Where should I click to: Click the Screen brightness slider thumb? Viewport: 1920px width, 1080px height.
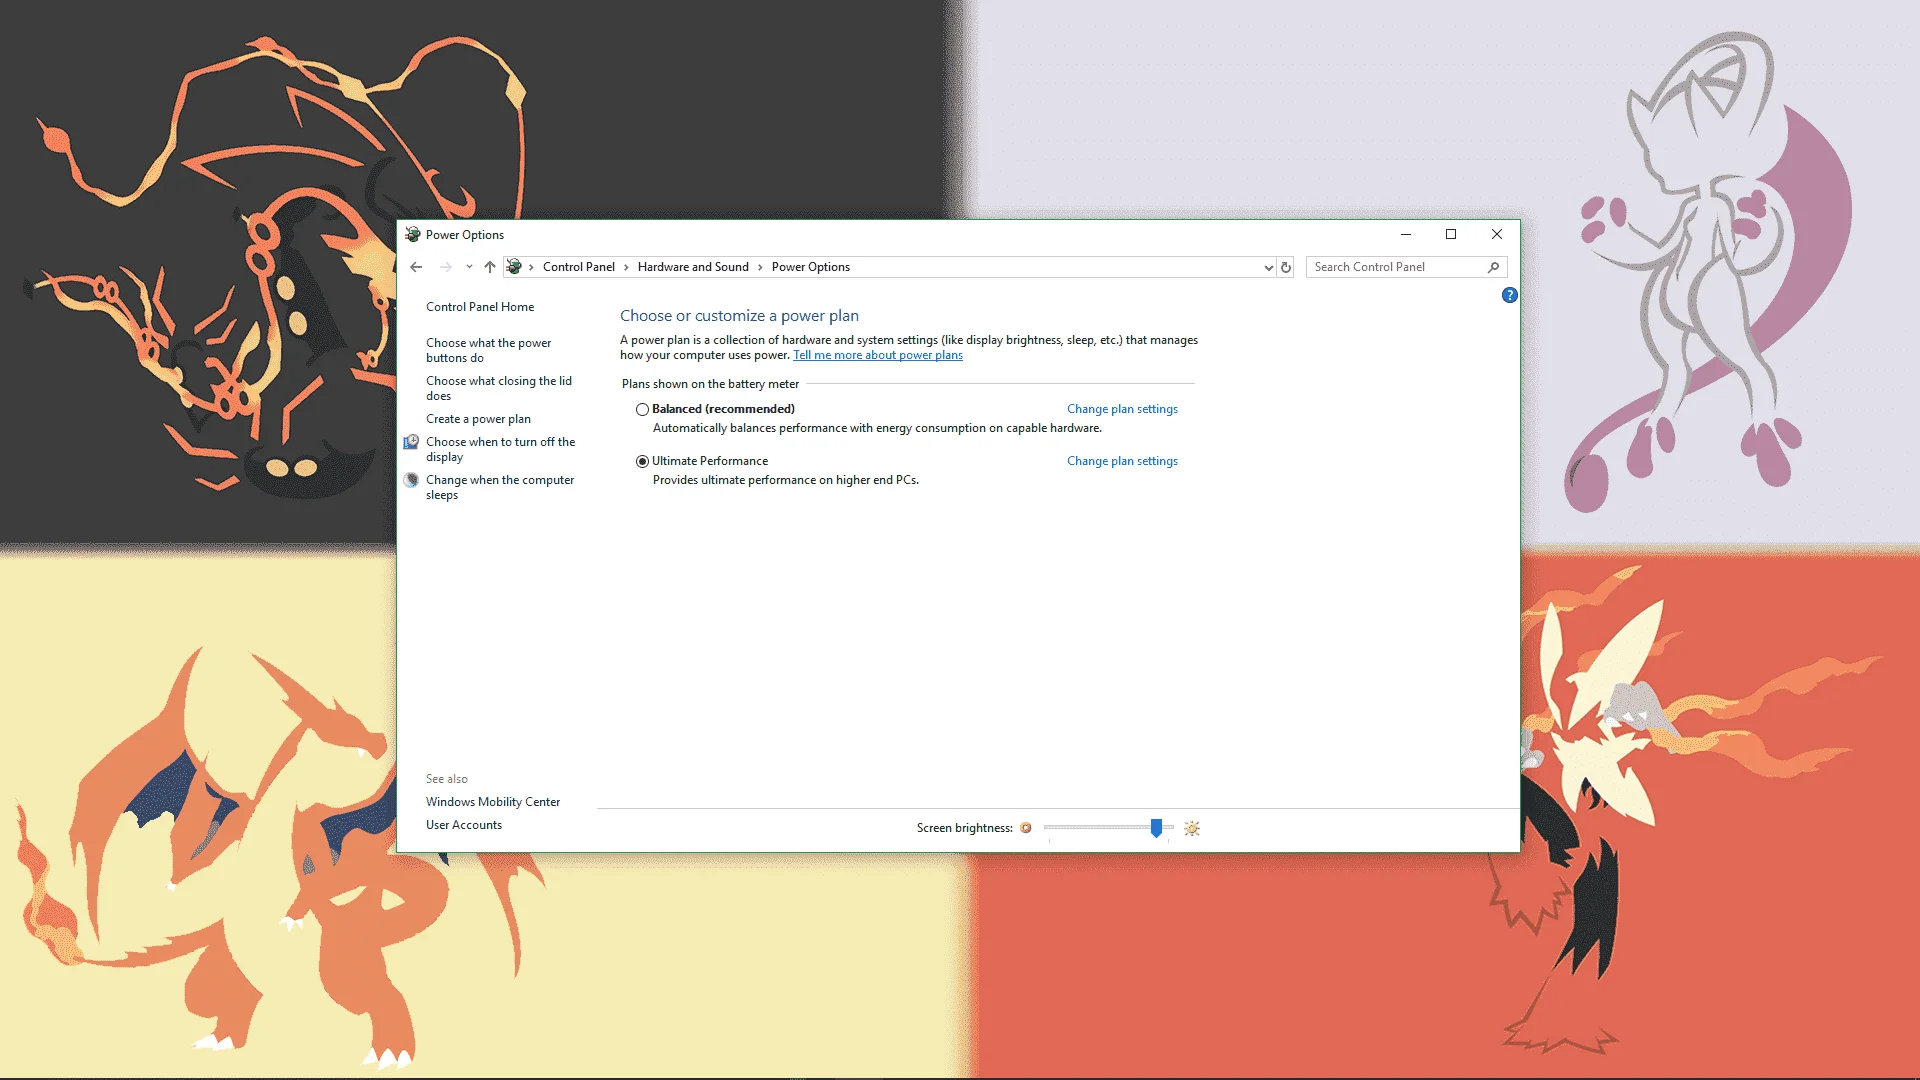(1156, 828)
